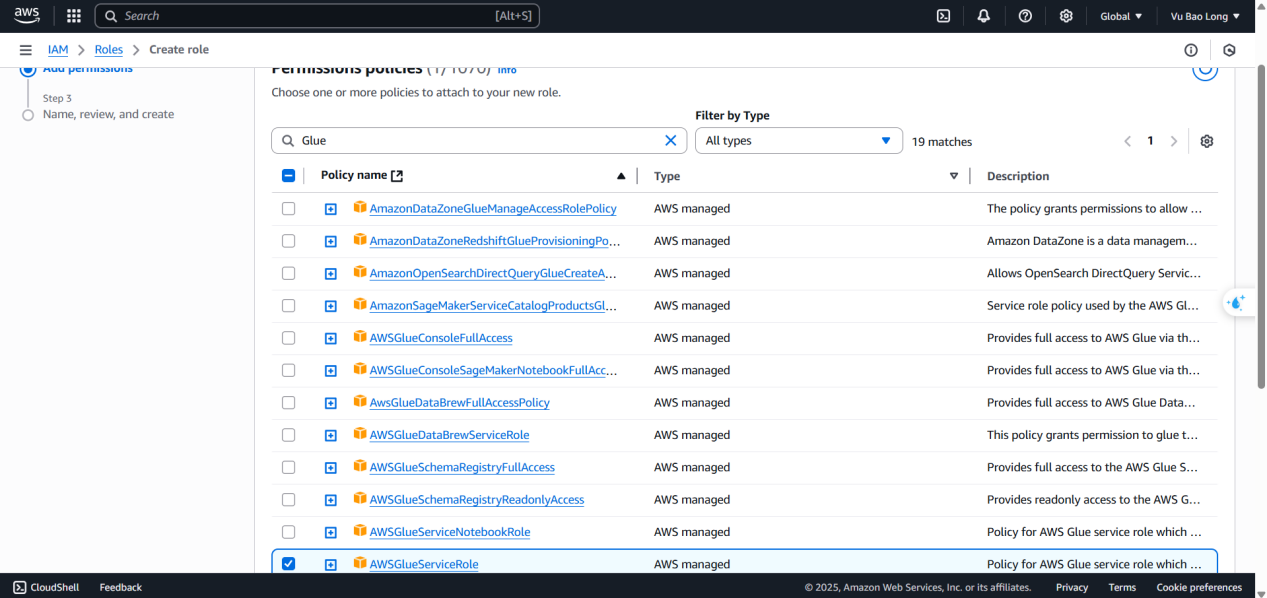Open the notifications bell
This screenshot has width=1267, height=598.
984,16
